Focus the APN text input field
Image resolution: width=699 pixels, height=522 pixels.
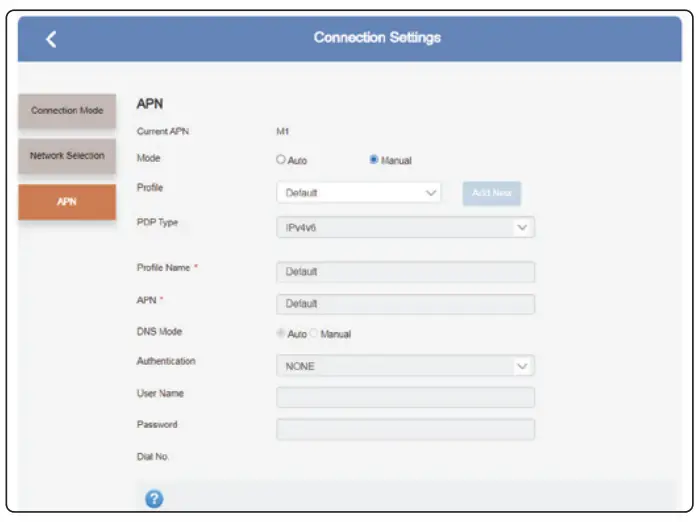coord(405,304)
